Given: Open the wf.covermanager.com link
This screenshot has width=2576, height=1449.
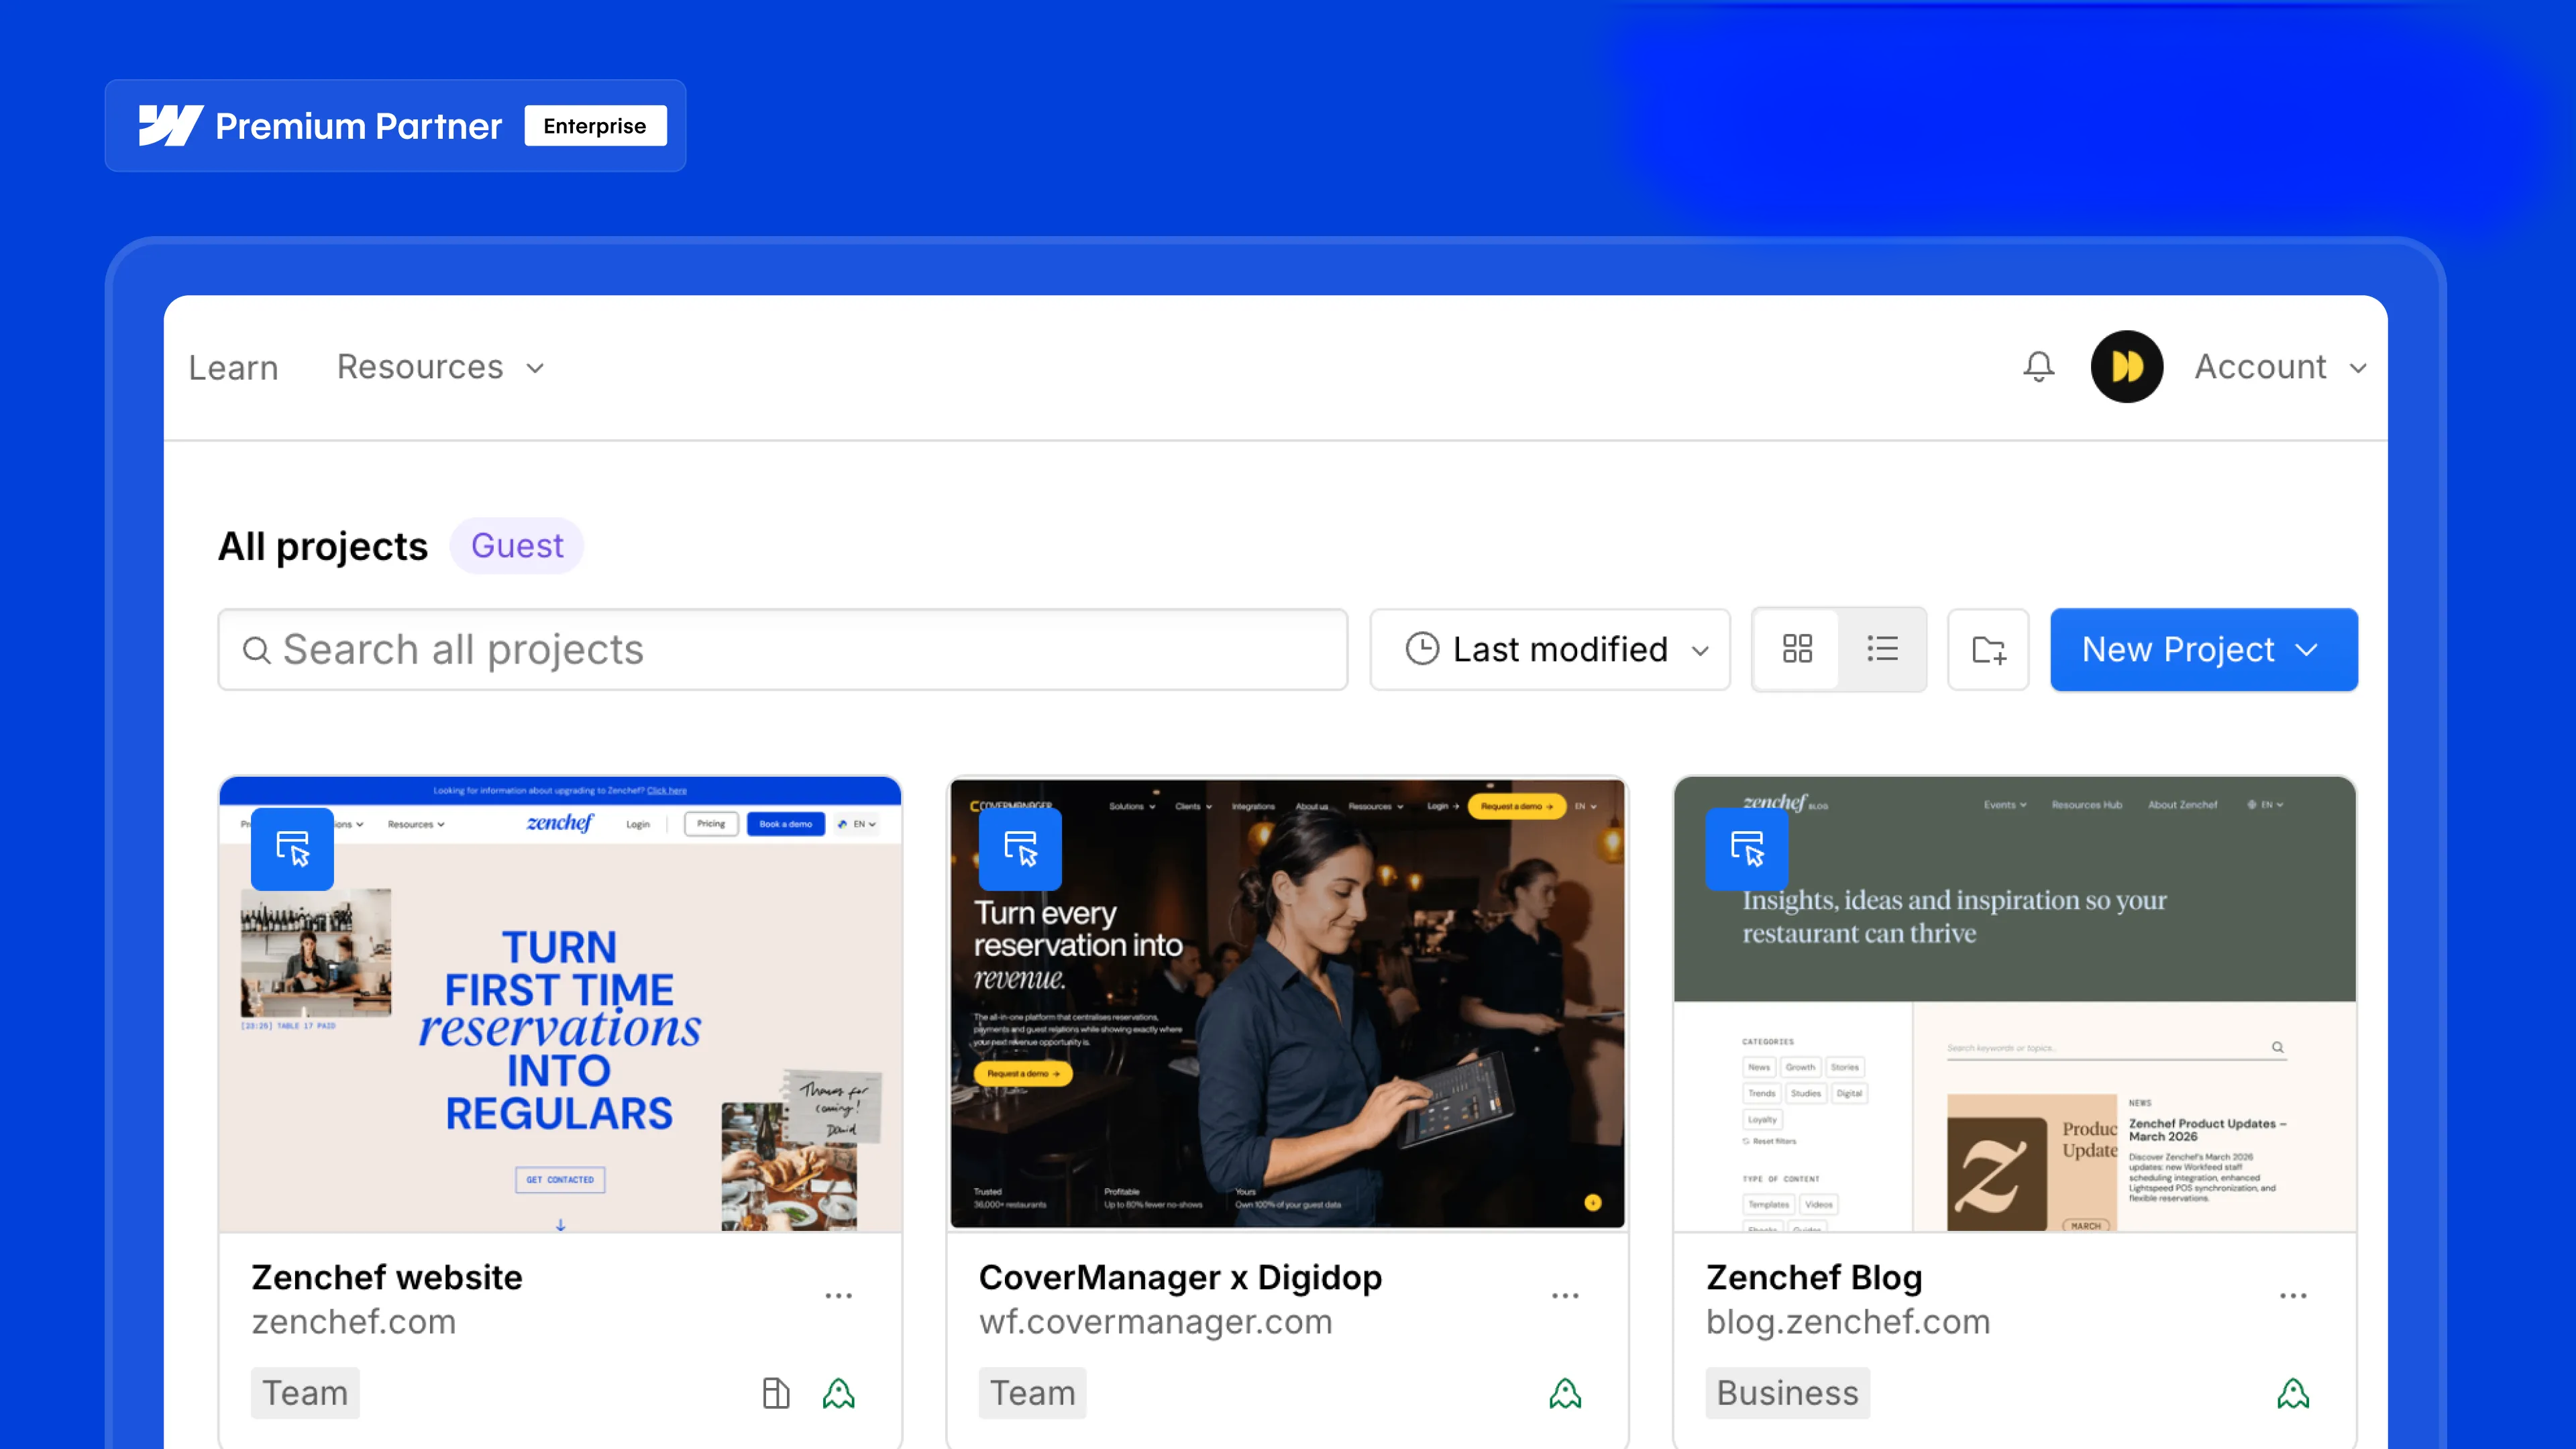Looking at the screenshot, I should tap(1155, 1321).
